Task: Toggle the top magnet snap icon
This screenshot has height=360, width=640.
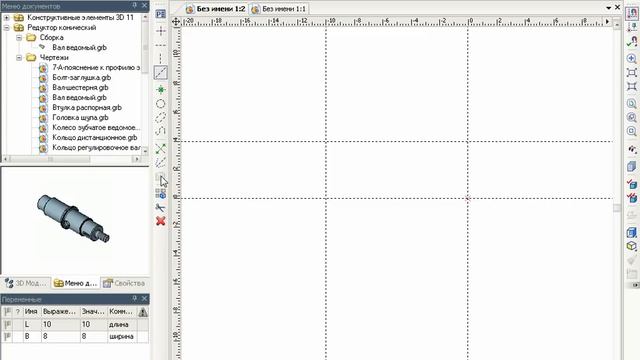Action: pos(632,13)
